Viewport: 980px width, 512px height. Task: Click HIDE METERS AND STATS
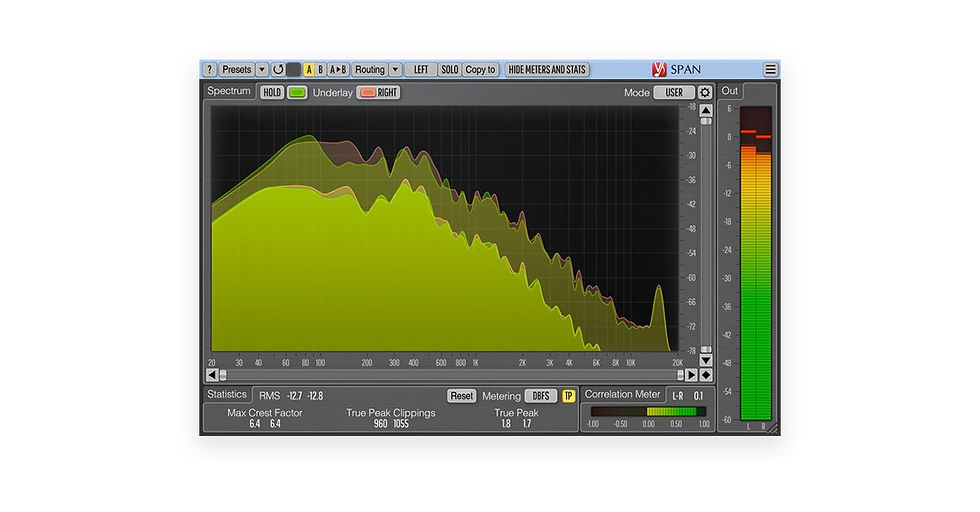pyautogui.click(x=547, y=69)
